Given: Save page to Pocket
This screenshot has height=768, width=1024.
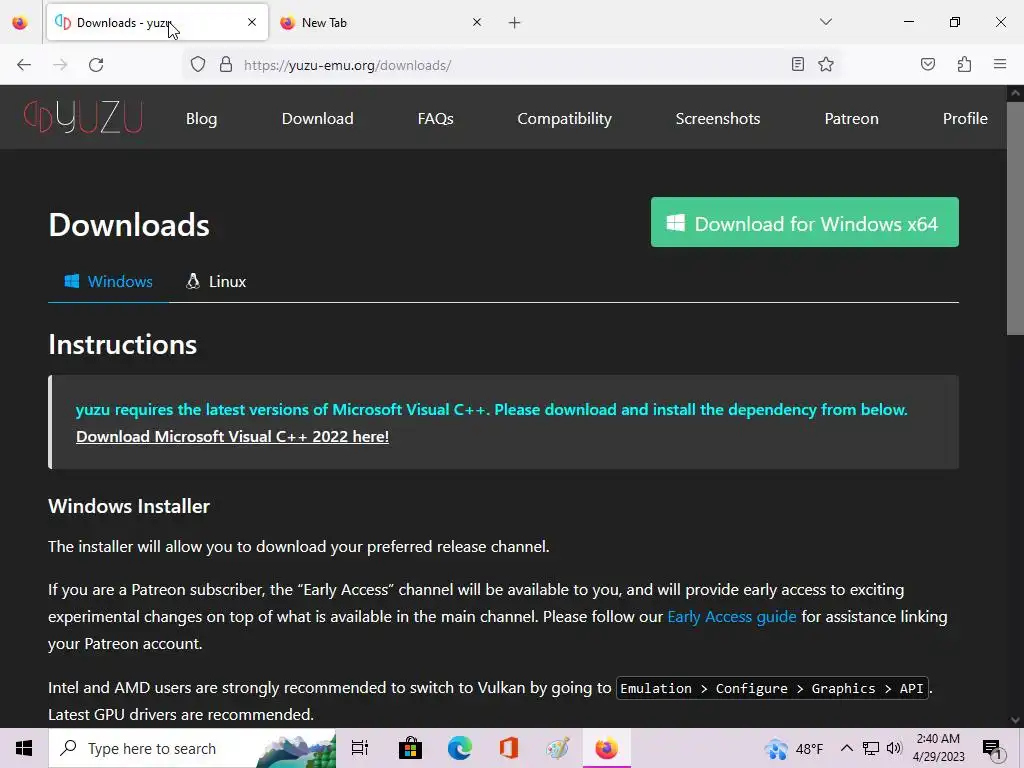Looking at the screenshot, I should 928,64.
